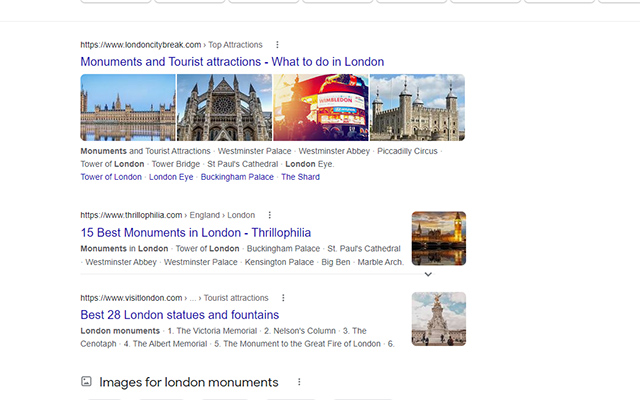Click Kensington Palace in Thrillophilia snippet
The height and width of the screenshot is (400, 640).
coord(279,262)
